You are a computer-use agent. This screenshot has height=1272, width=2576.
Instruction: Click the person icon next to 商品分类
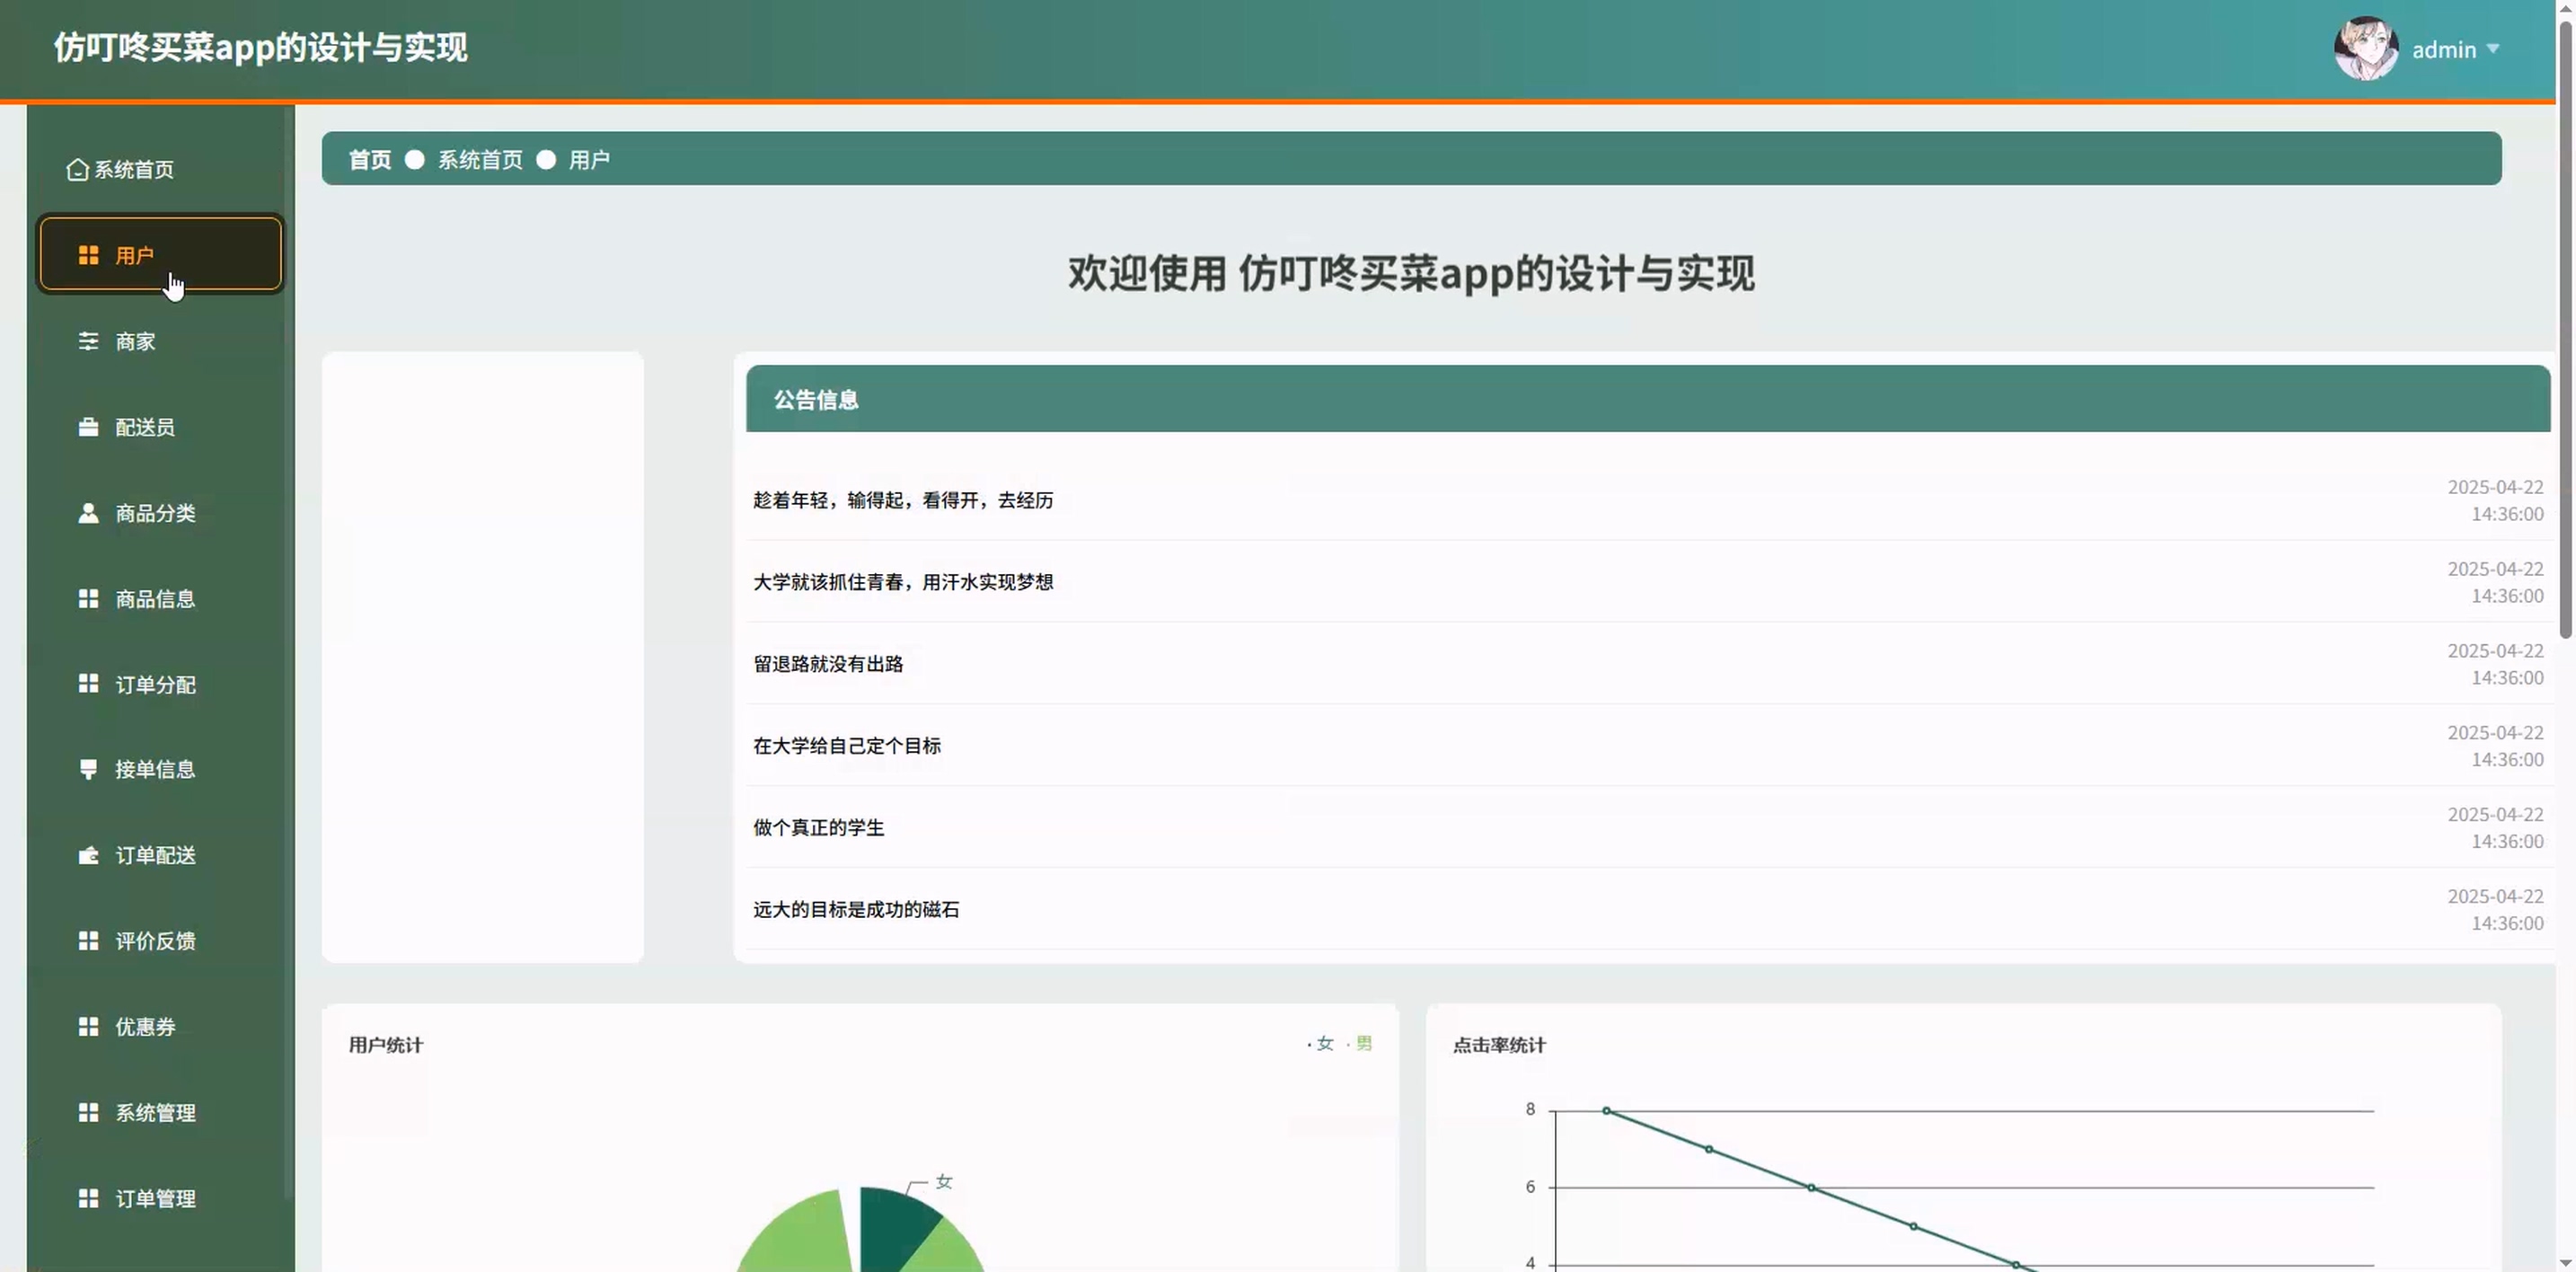click(88, 513)
